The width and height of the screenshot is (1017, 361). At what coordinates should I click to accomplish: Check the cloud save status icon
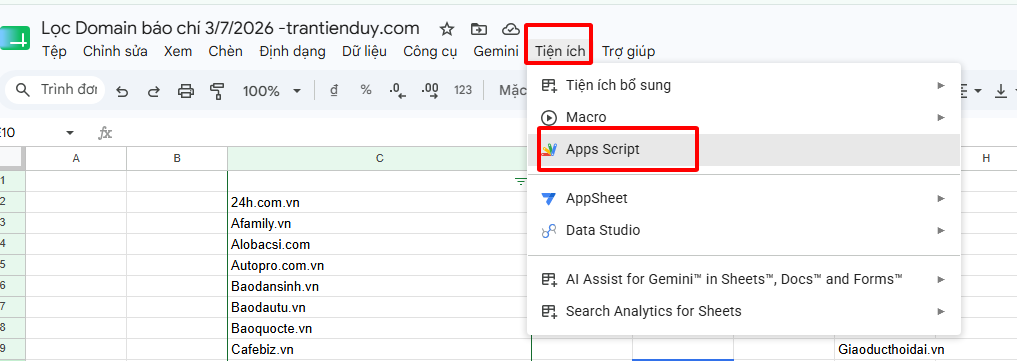click(511, 29)
